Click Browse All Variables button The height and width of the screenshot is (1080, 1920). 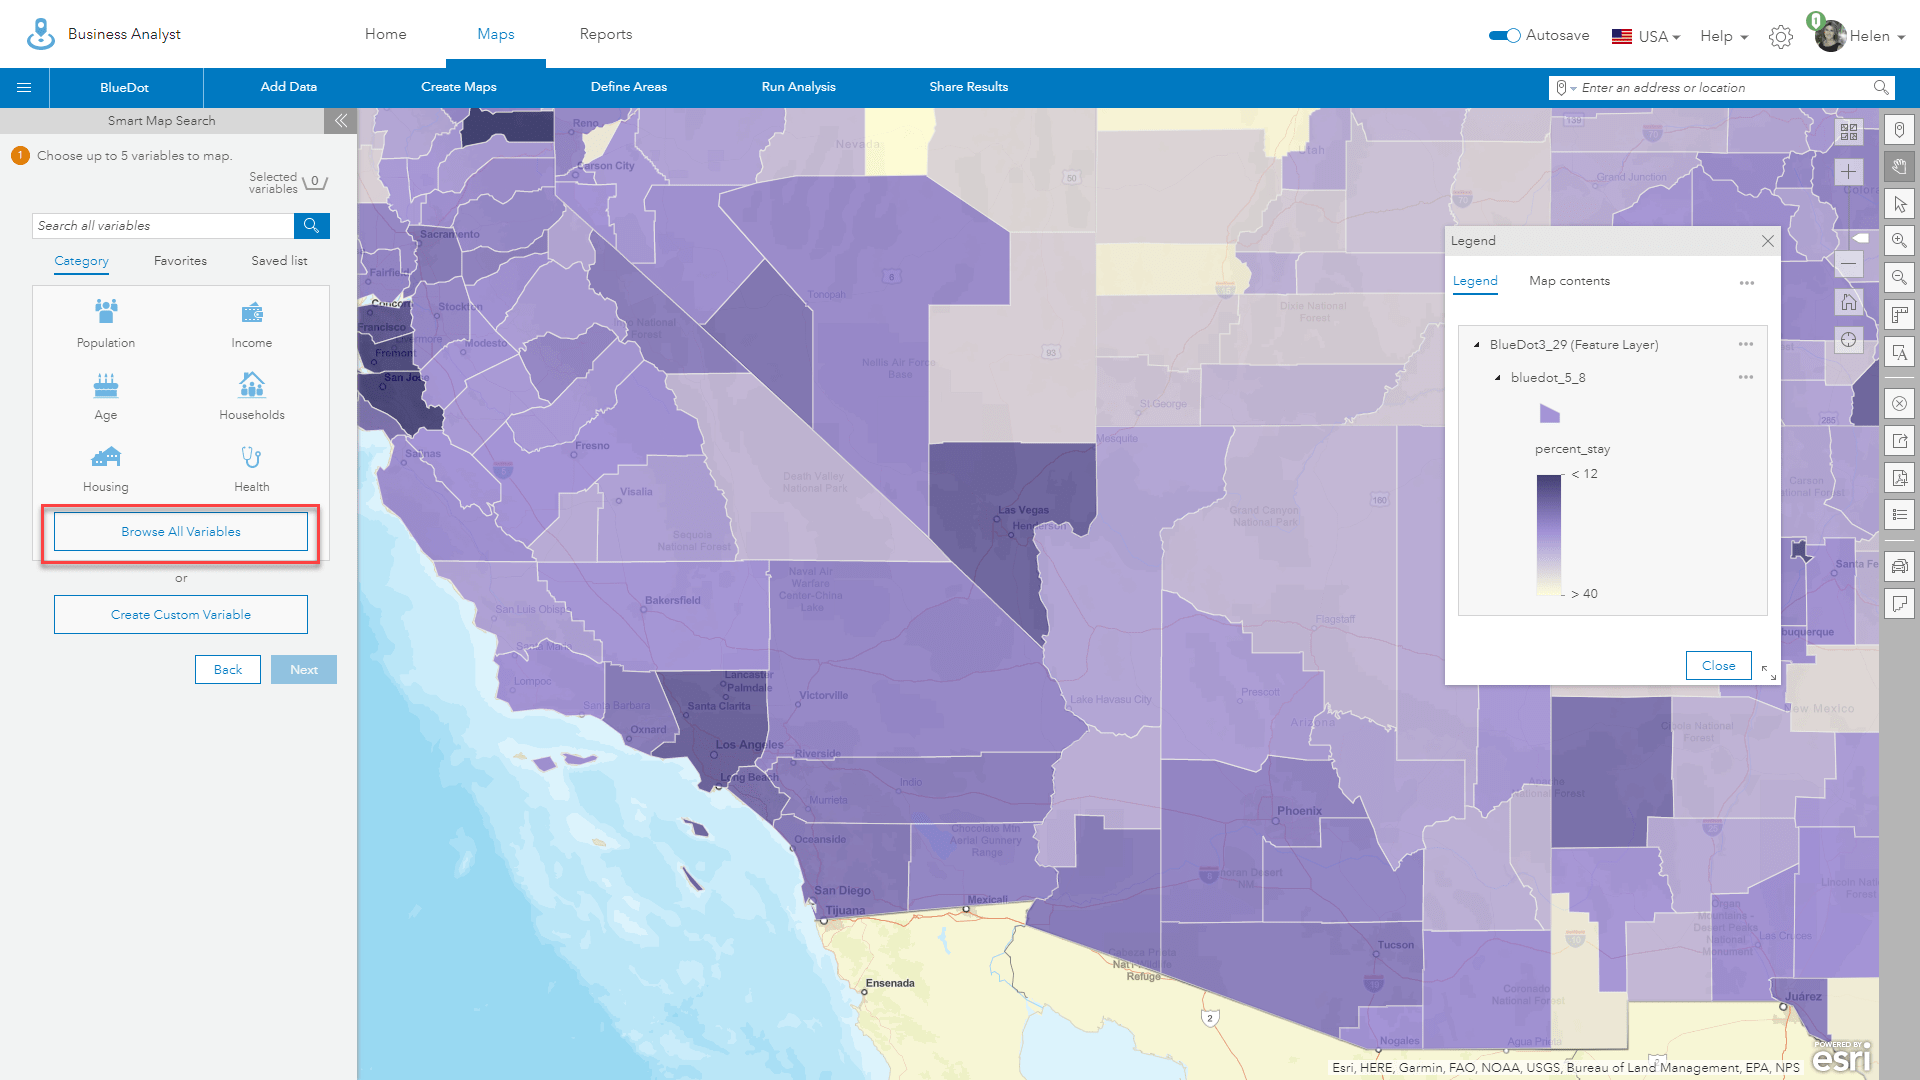[181, 531]
